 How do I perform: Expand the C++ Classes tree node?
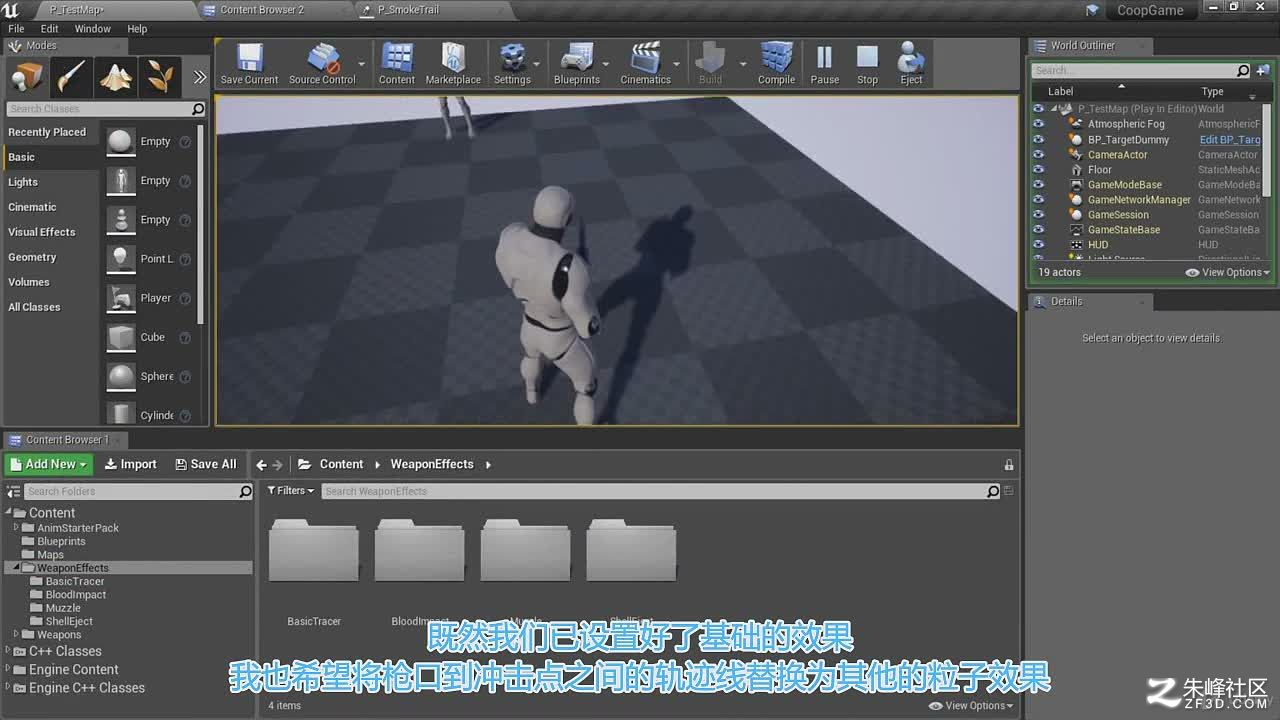coord(9,651)
